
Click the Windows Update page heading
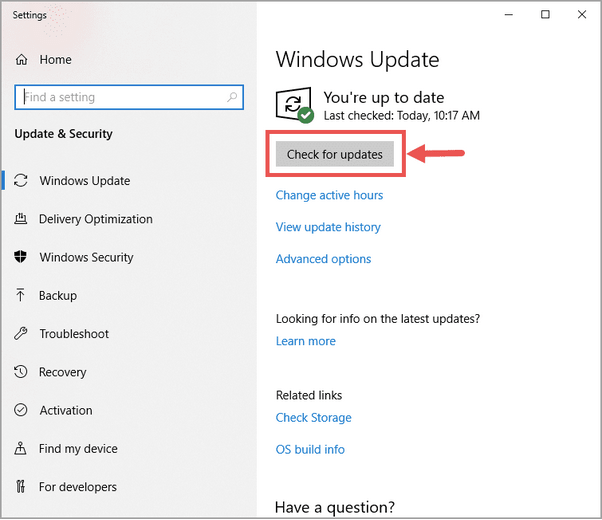pos(357,60)
